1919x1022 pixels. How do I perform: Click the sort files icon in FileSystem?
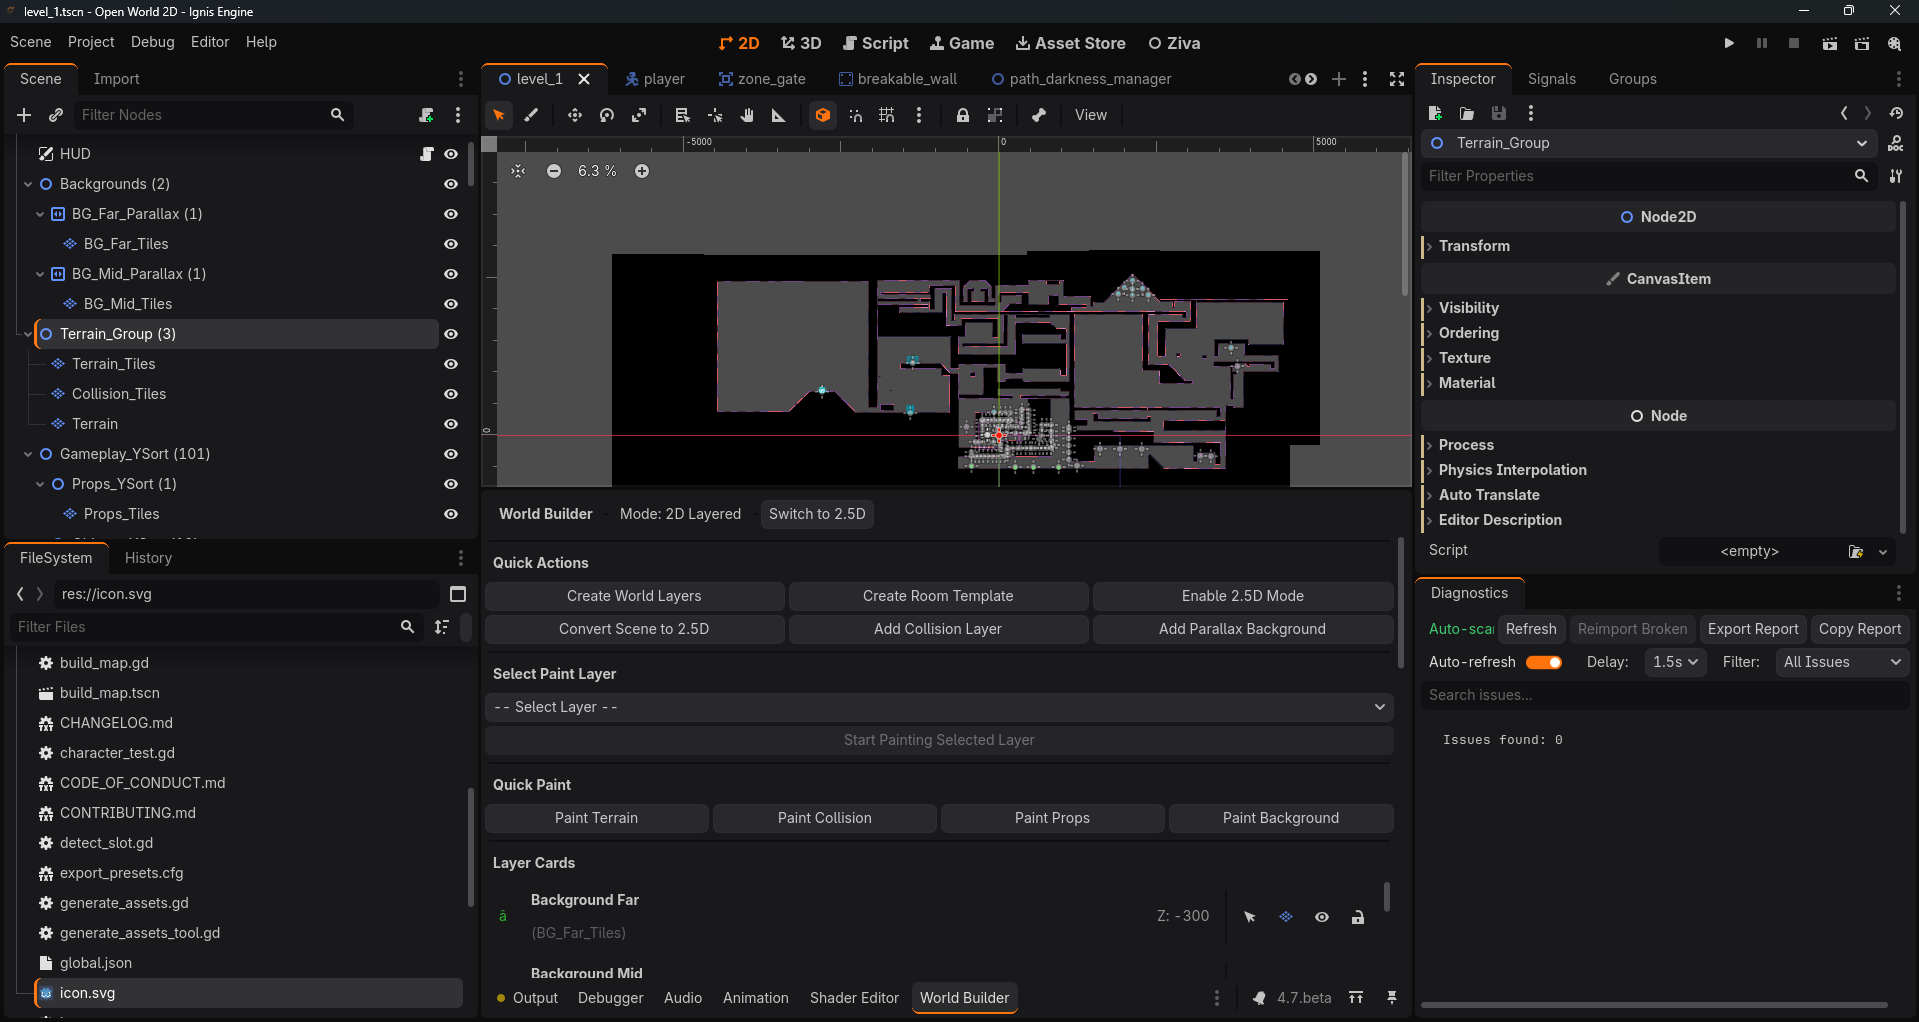[x=442, y=627]
